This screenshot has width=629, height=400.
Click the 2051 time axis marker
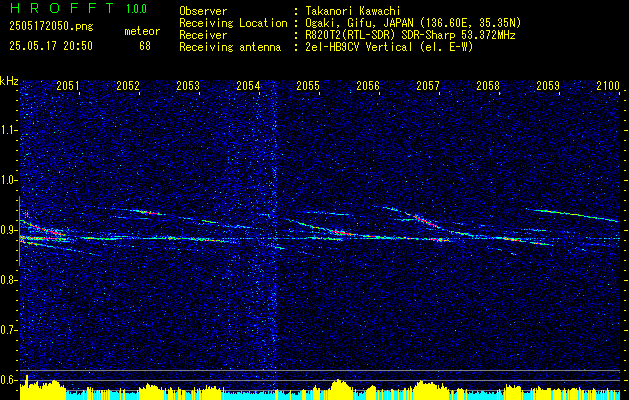(x=68, y=85)
